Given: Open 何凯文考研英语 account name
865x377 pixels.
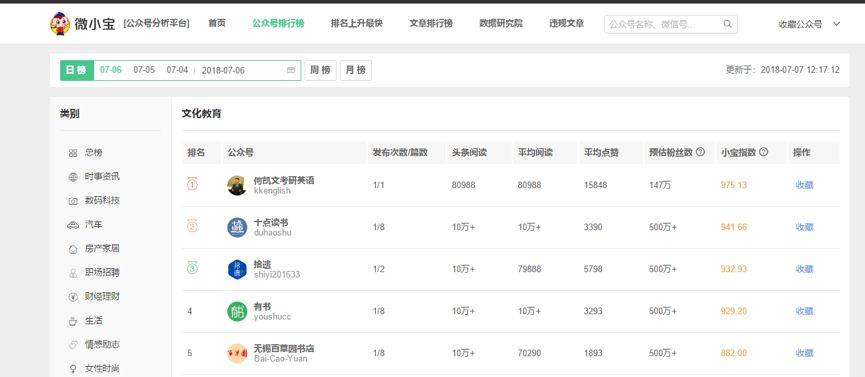Looking at the screenshot, I should coord(284,180).
